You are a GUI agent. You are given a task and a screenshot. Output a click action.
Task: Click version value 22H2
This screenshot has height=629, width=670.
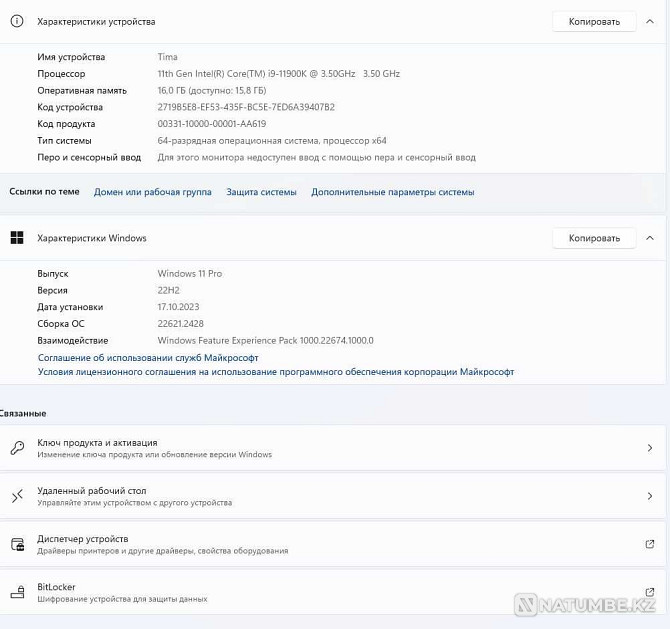(x=168, y=290)
